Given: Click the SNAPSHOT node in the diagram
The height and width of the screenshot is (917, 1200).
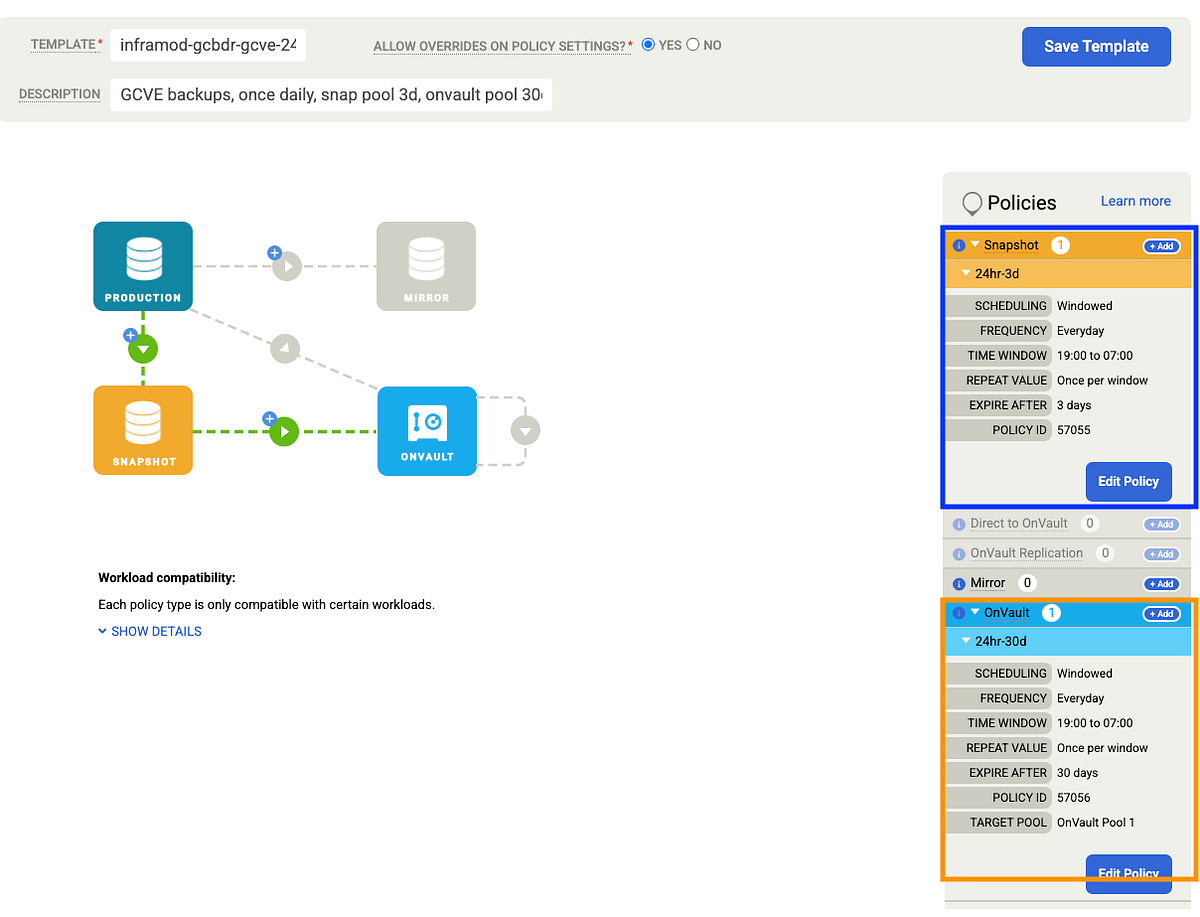Looking at the screenshot, I should (x=143, y=430).
